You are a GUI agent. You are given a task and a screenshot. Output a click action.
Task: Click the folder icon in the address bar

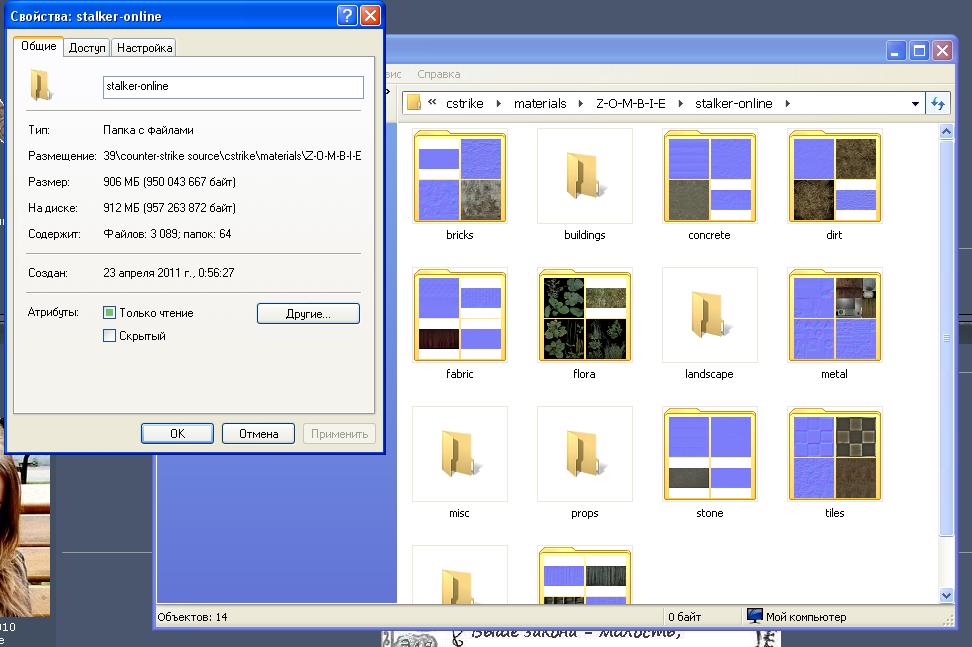pyautogui.click(x=414, y=103)
